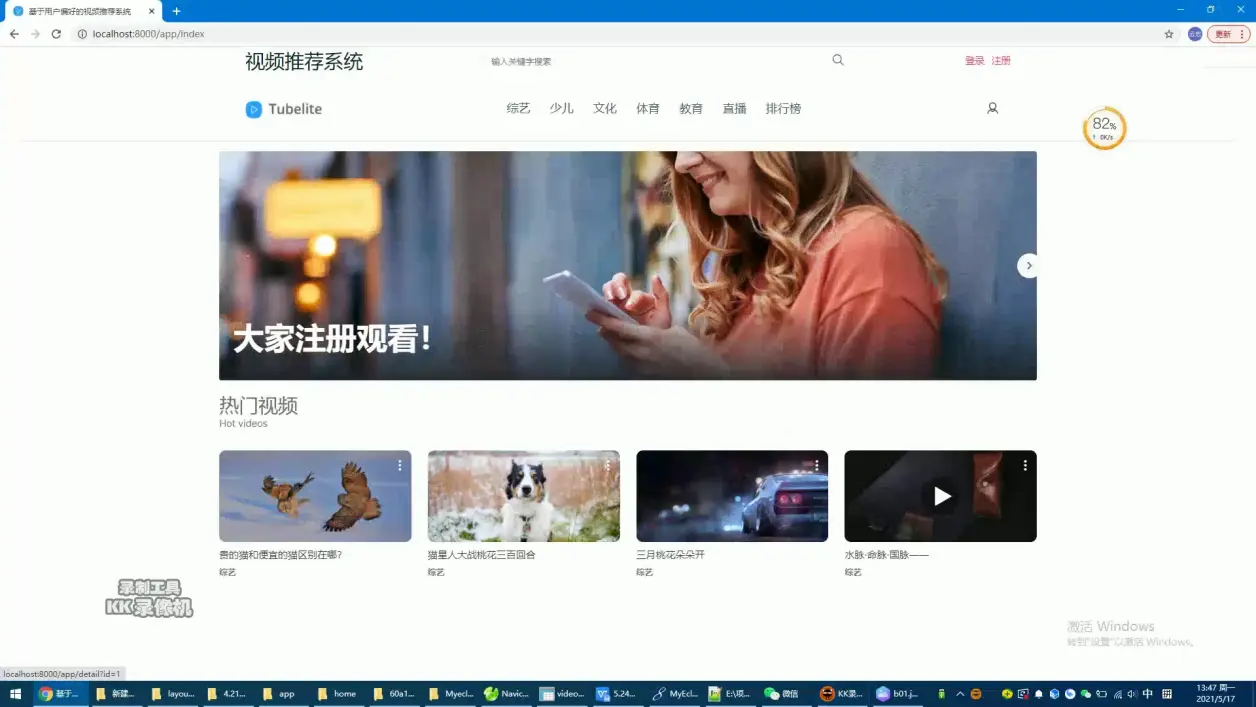Open the 综艺 category
This screenshot has height=707, width=1256.
[518, 109]
